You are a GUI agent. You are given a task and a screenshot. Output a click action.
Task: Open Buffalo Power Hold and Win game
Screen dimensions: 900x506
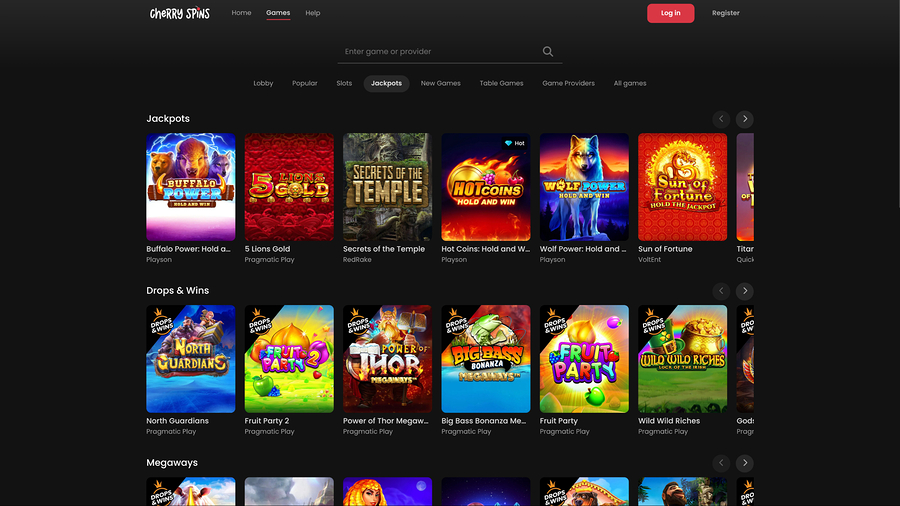click(191, 187)
